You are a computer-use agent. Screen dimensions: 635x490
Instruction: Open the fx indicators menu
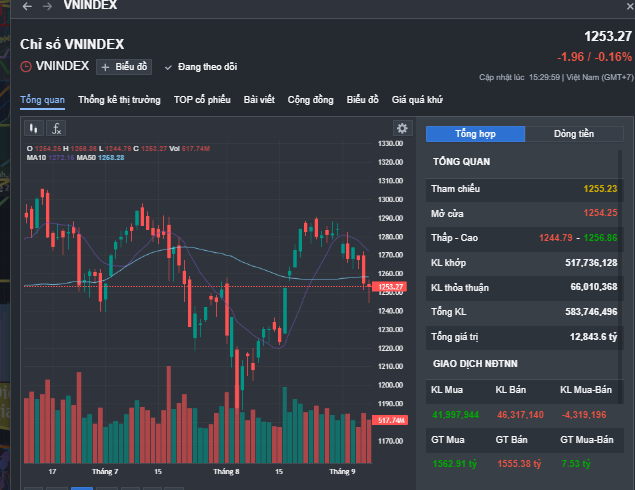pos(57,128)
